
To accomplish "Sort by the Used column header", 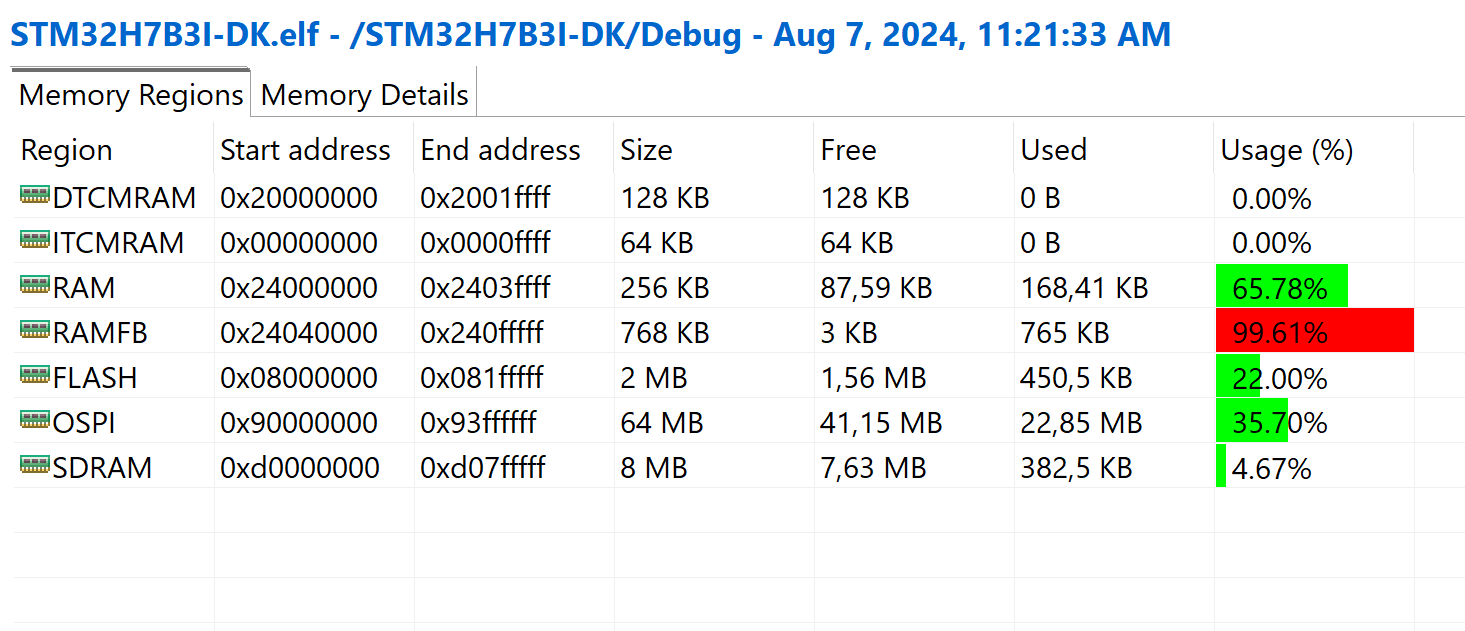I will point(1053,150).
